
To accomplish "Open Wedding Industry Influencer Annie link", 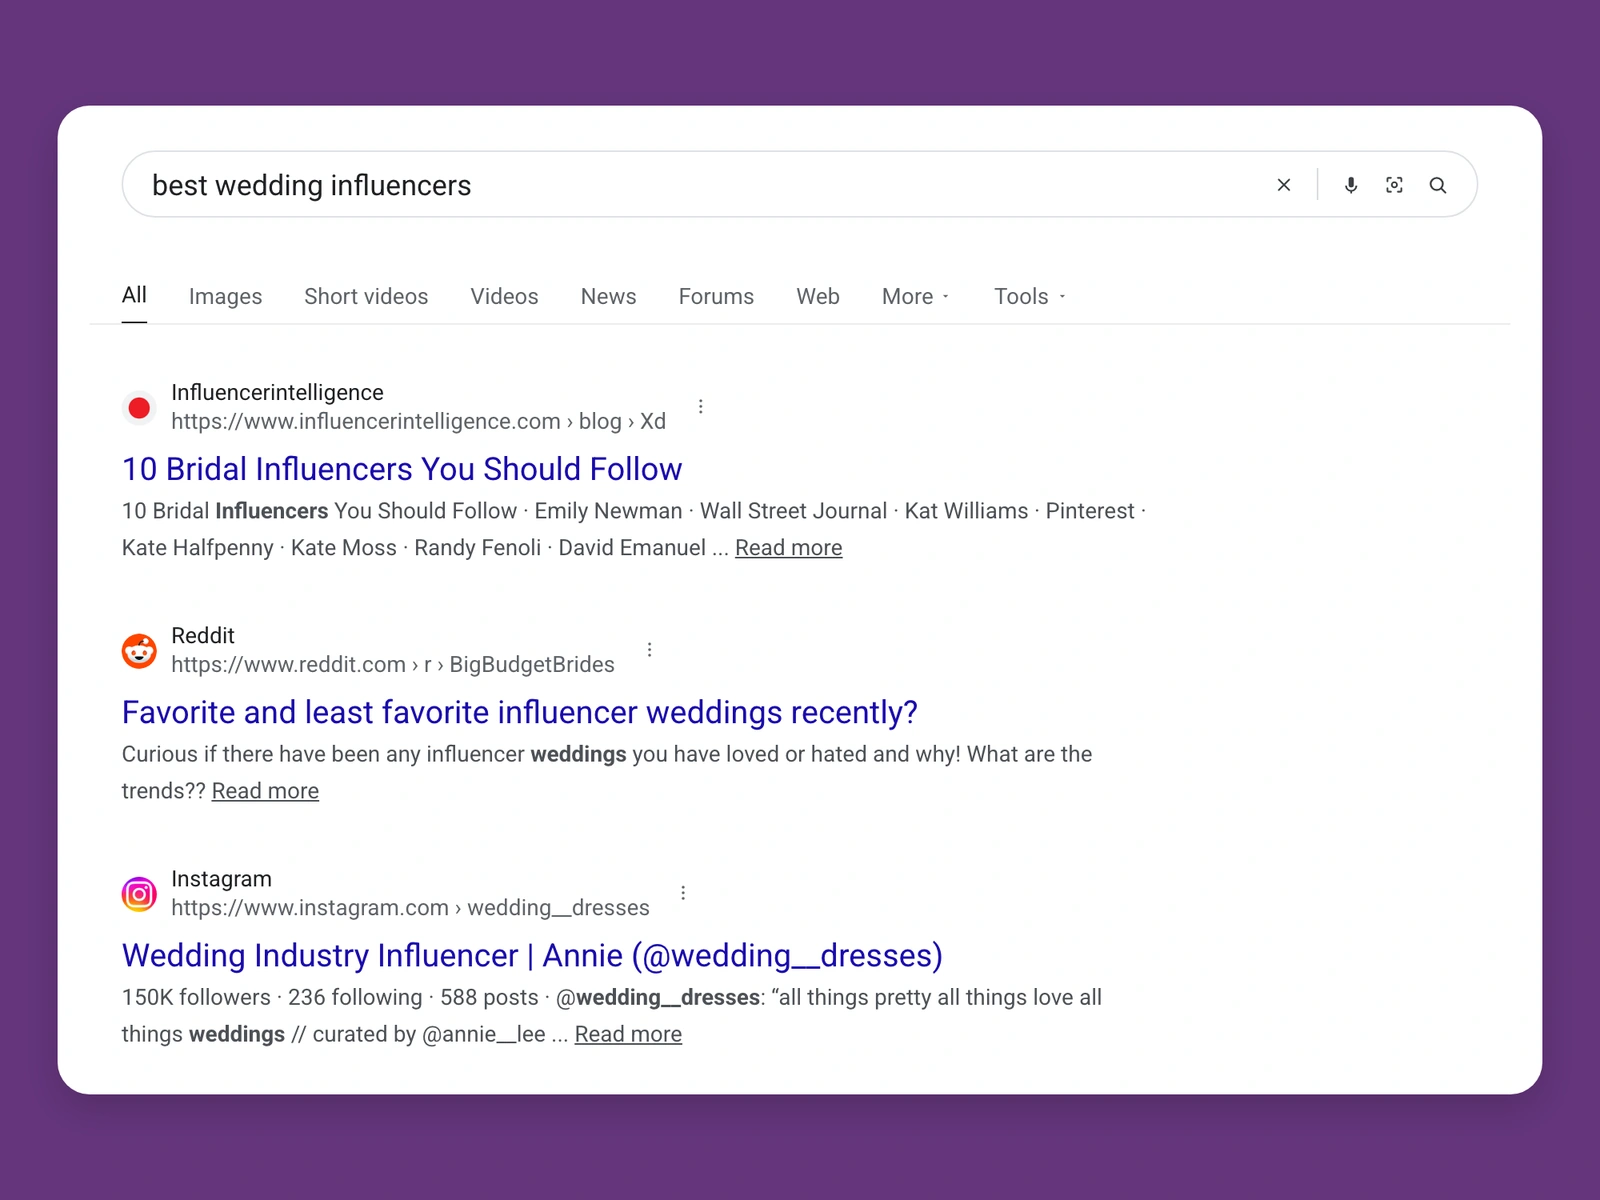I will coord(532,955).
